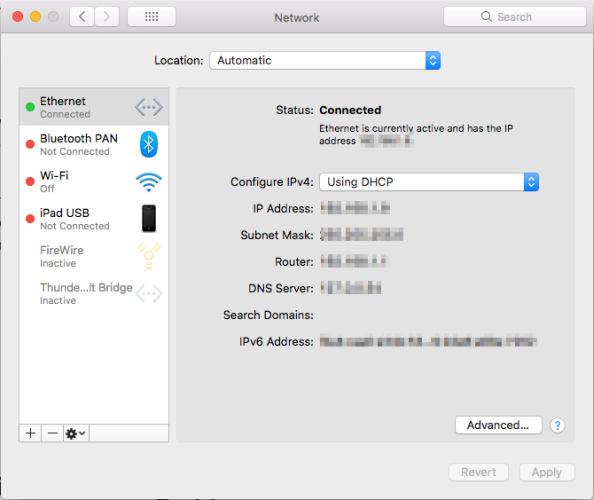Click the Thunderbolt Bridge arrows icon

[x=149, y=294]
